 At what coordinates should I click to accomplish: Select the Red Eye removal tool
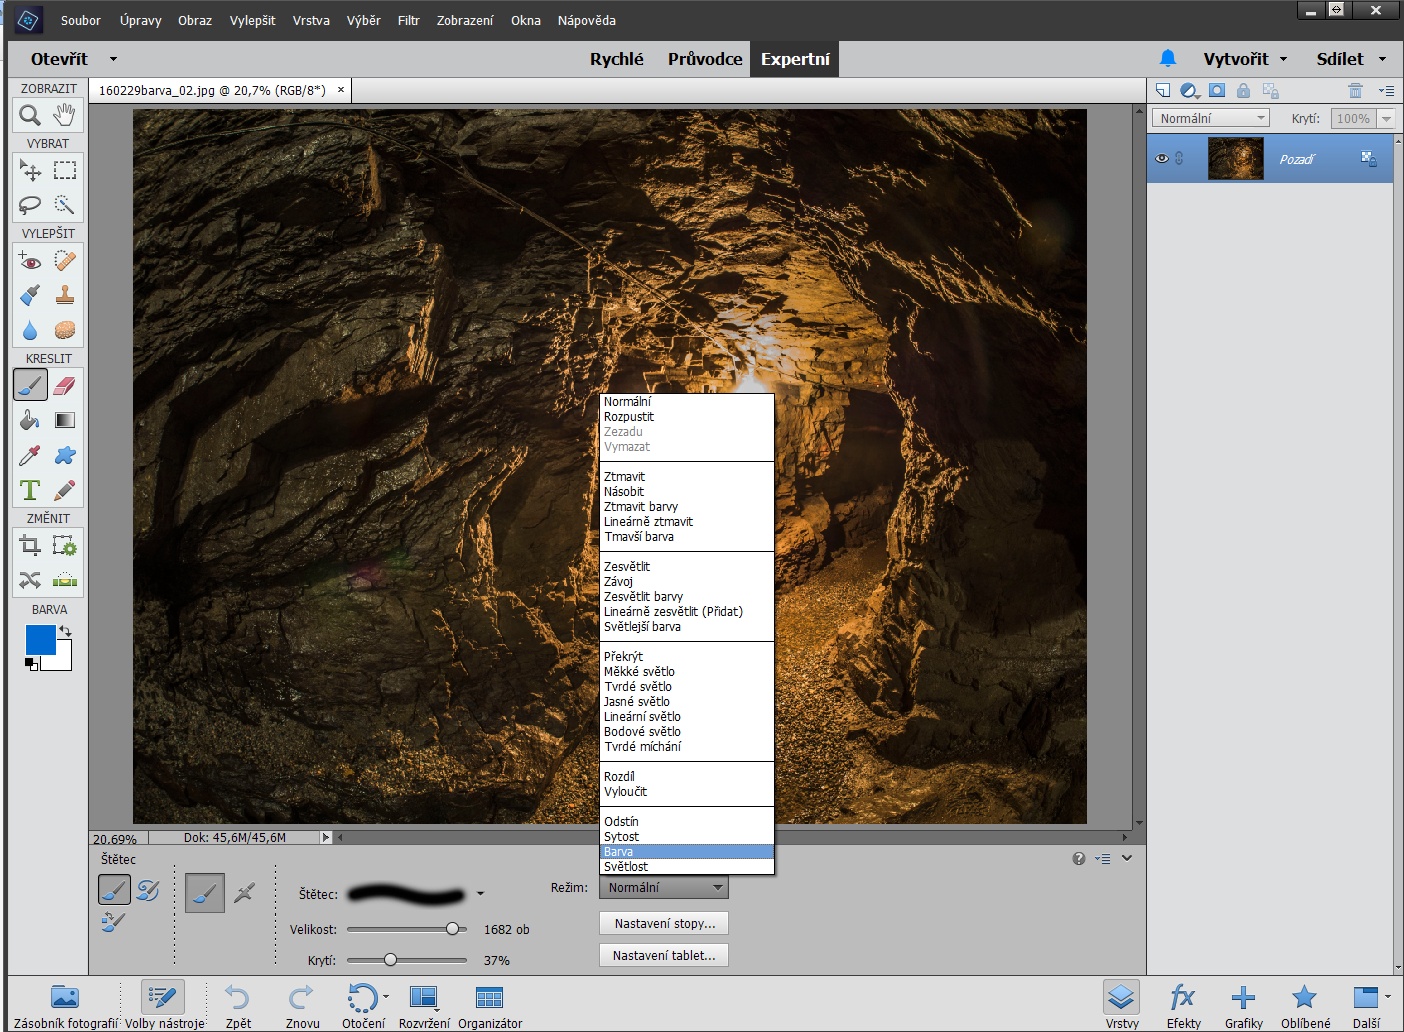coord(30,261)
